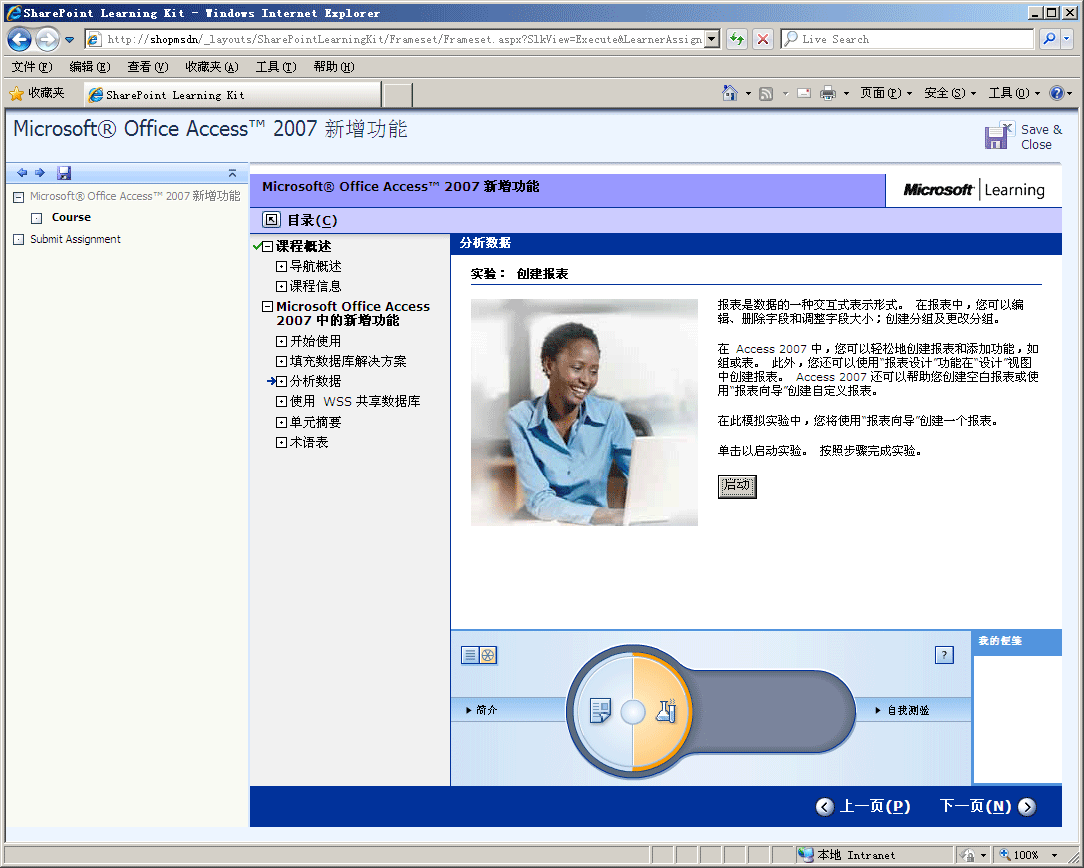Click the Stop loading red X icon

[x=763, y=39]
